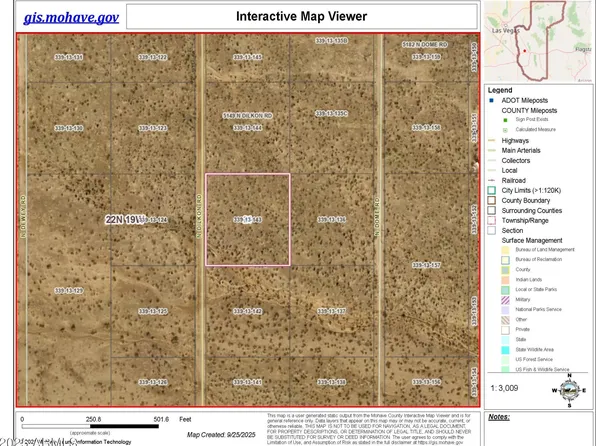This screenshot has height=446, width=596.
Task: Click the Bureau of Reclamation swatch
Action: (x=505, y=260)
